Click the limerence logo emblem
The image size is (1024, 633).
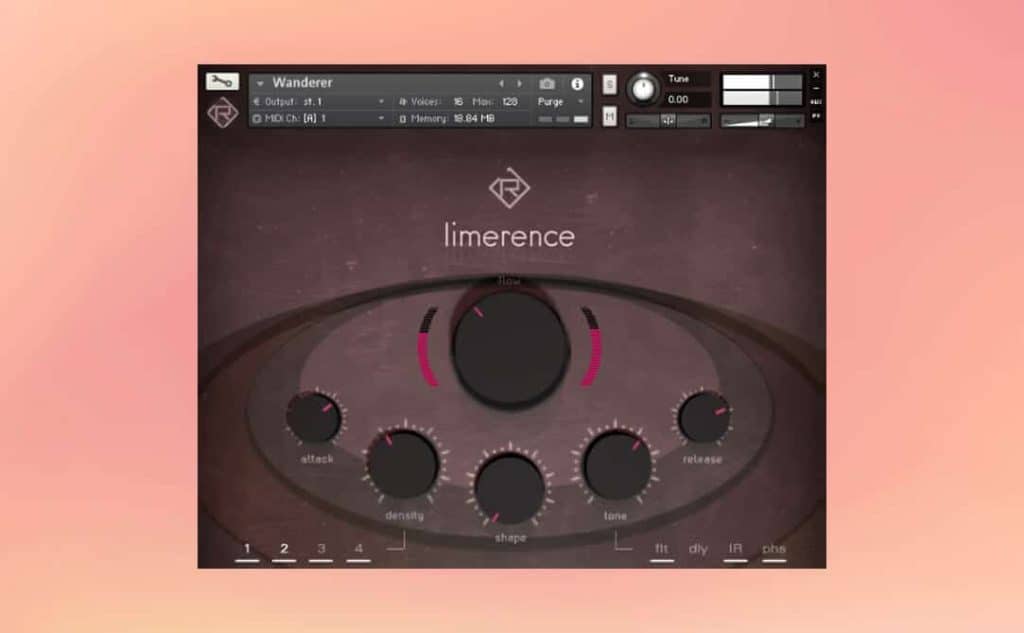coord(509,188)
